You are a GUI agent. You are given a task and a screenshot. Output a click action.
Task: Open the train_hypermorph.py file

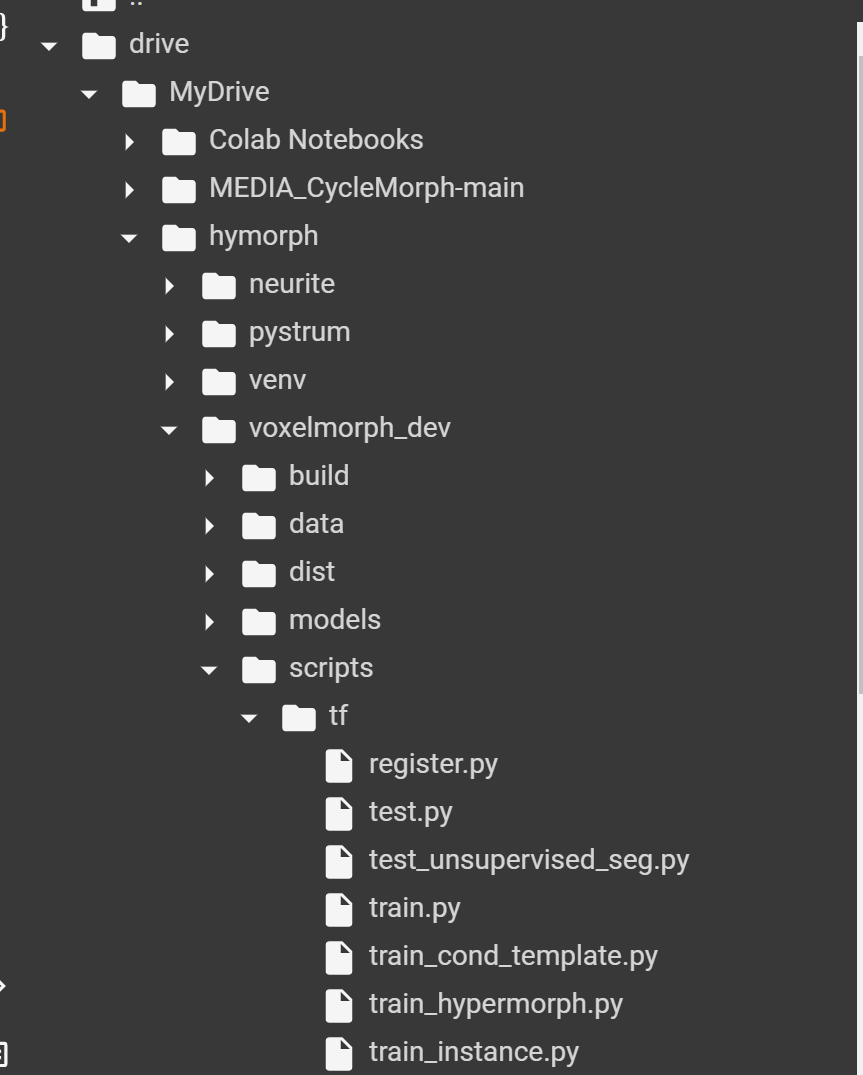click(496, 1004)
